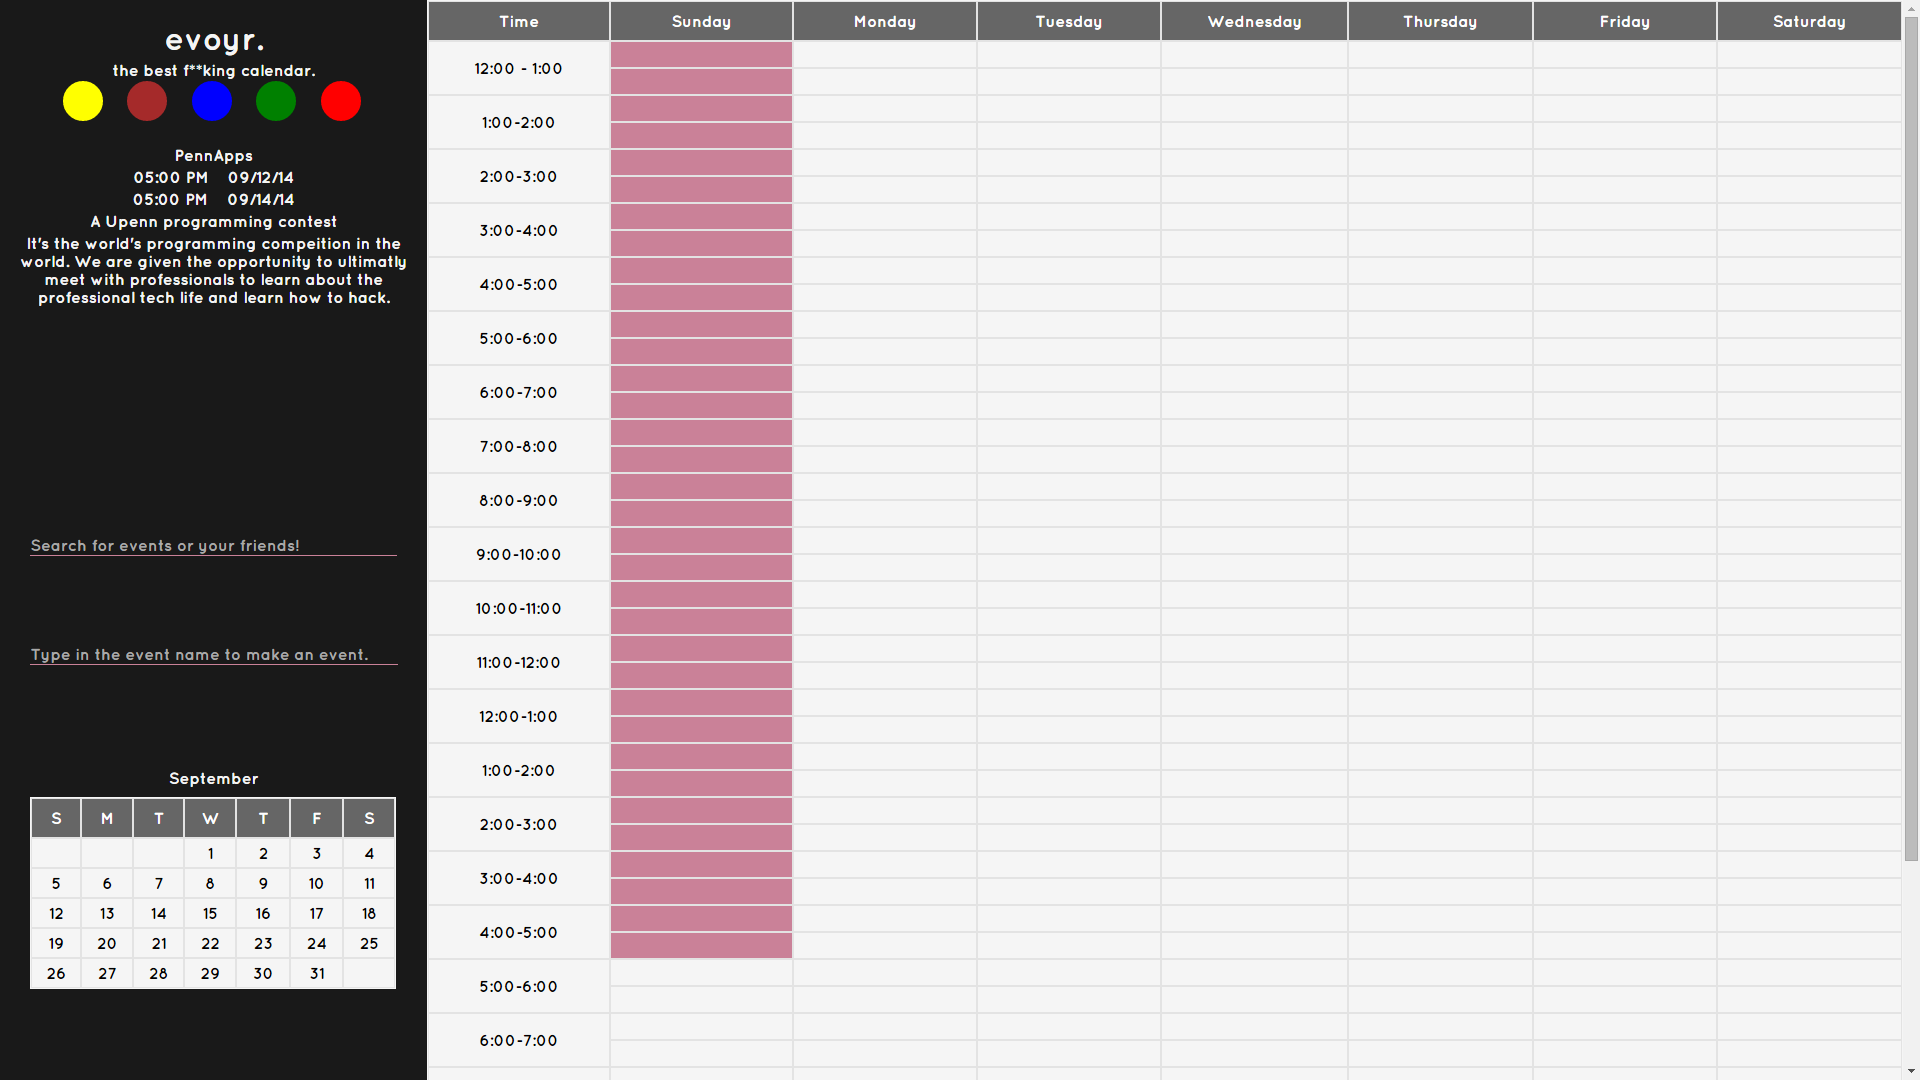
Task: Click the yellow color circle
Action: 83,102
